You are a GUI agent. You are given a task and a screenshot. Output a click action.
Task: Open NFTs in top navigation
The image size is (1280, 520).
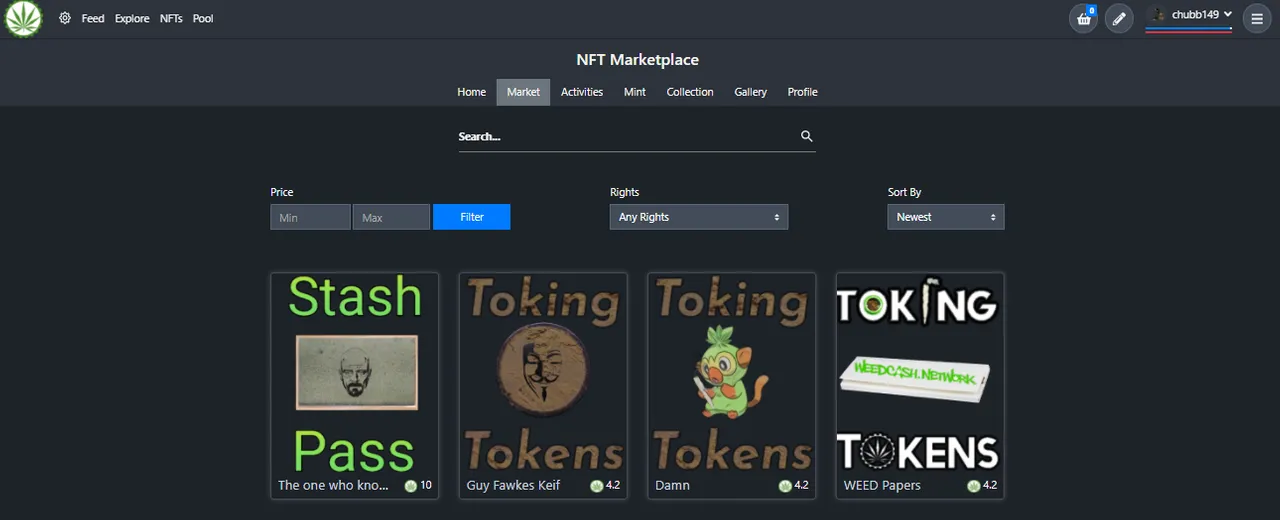171,18
